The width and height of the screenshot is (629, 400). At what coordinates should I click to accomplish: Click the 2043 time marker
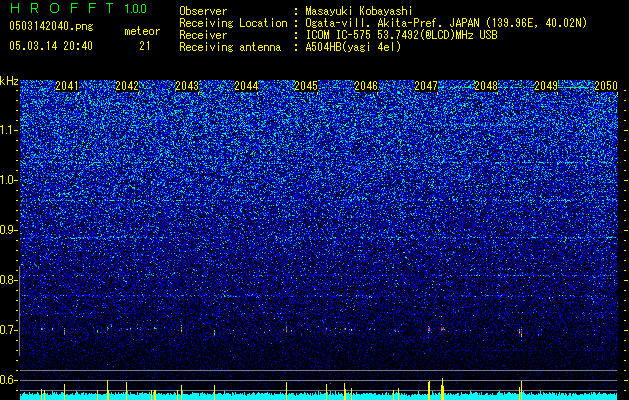click(187, 86)
